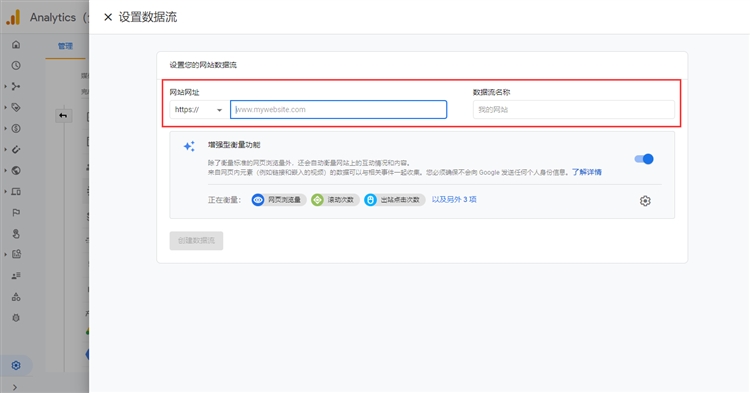This screenshot has height=393, width=750.
Task: Open the Monetization dollar icon in sidebar
Action: (x=16, y=129)
